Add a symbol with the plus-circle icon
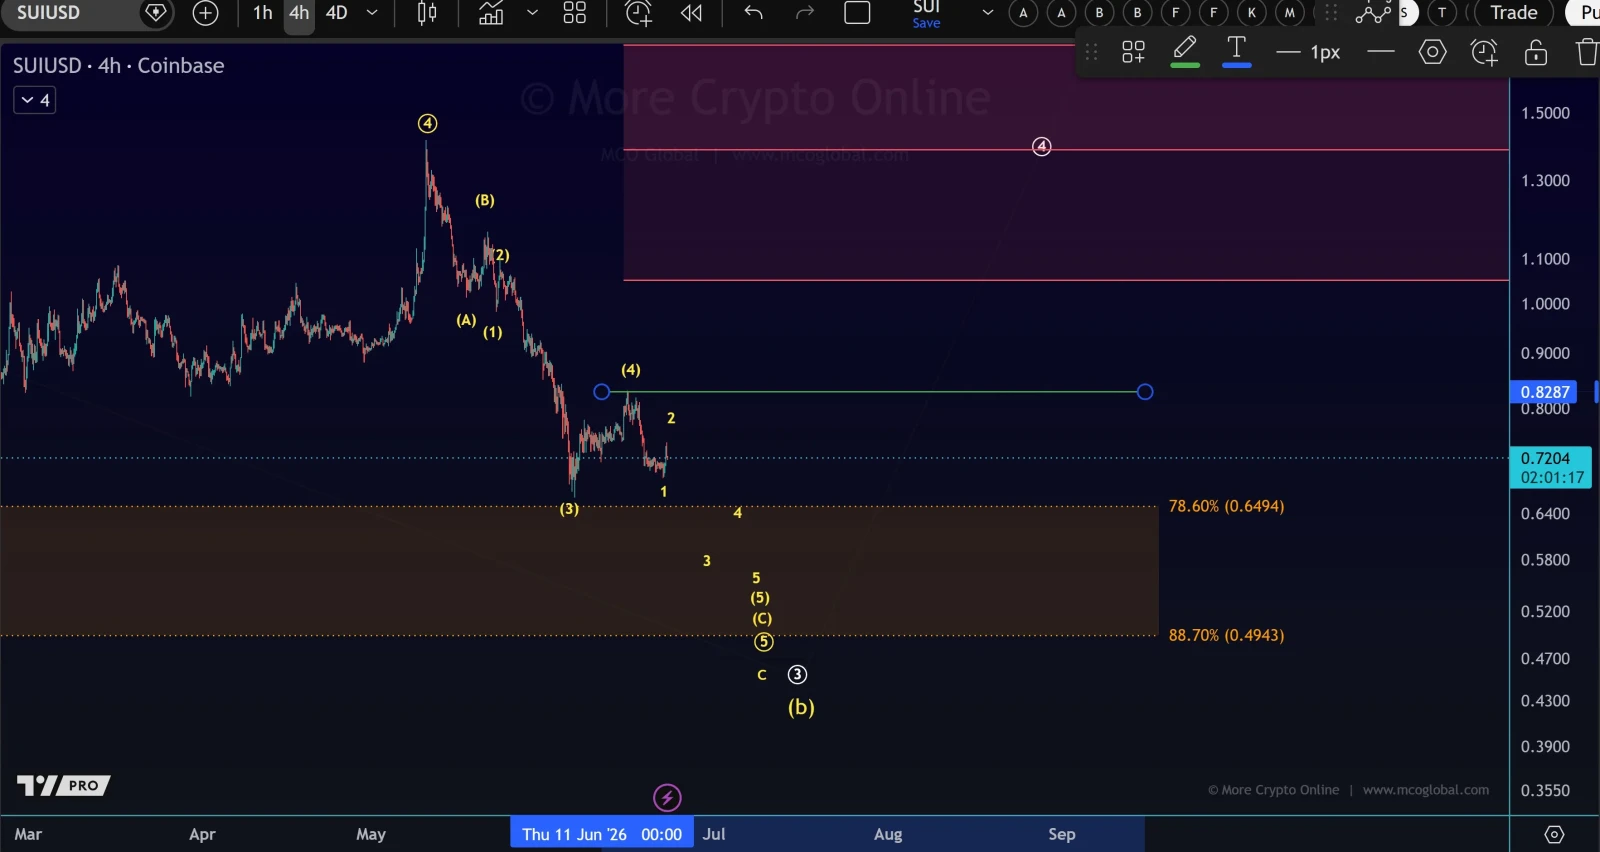The image size is (1600, 852). 205,13
